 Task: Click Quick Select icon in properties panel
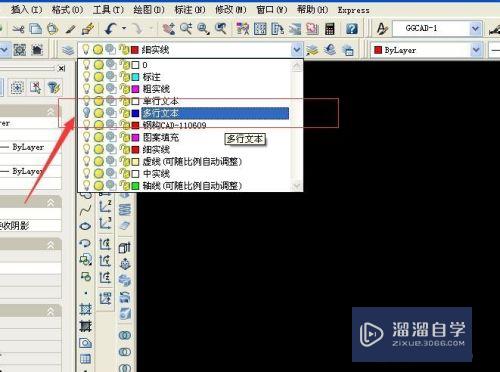(x=54, y=87)
